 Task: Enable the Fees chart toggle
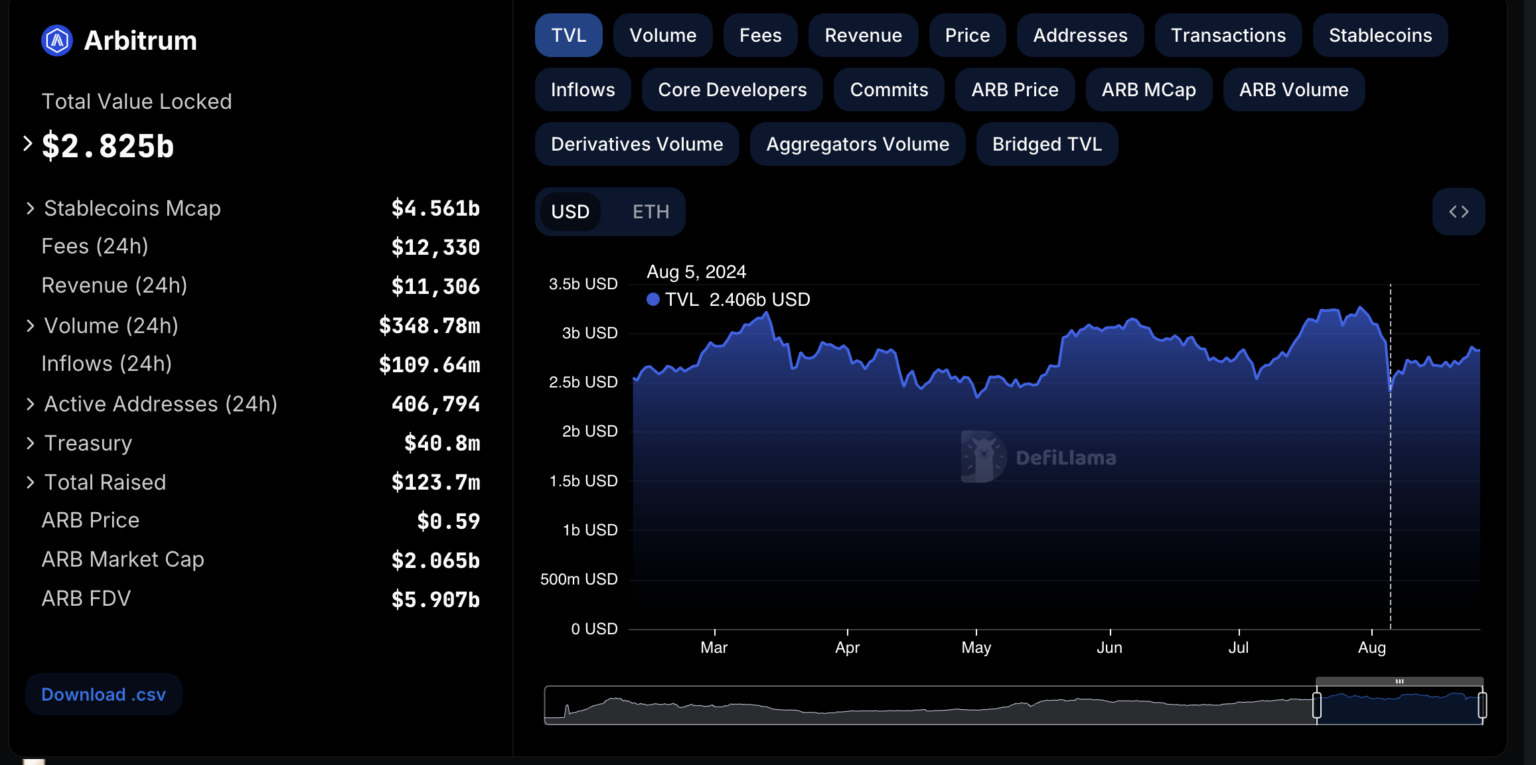[761, 35]
